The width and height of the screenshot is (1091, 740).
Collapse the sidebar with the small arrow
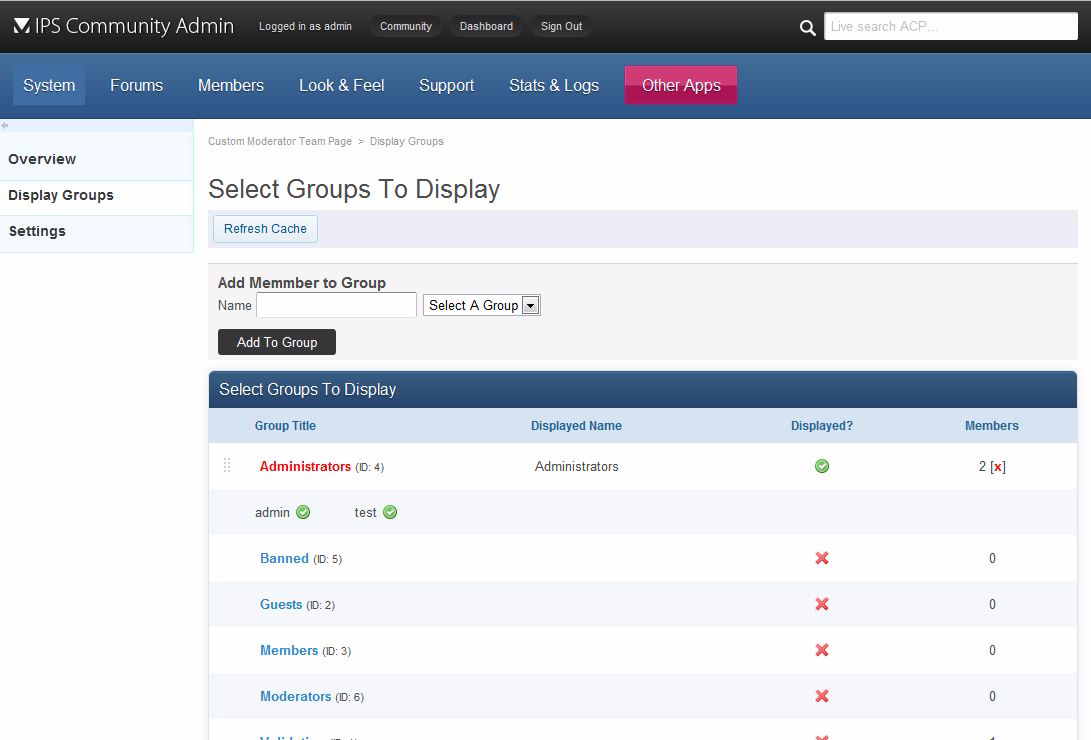click(5, 126)
